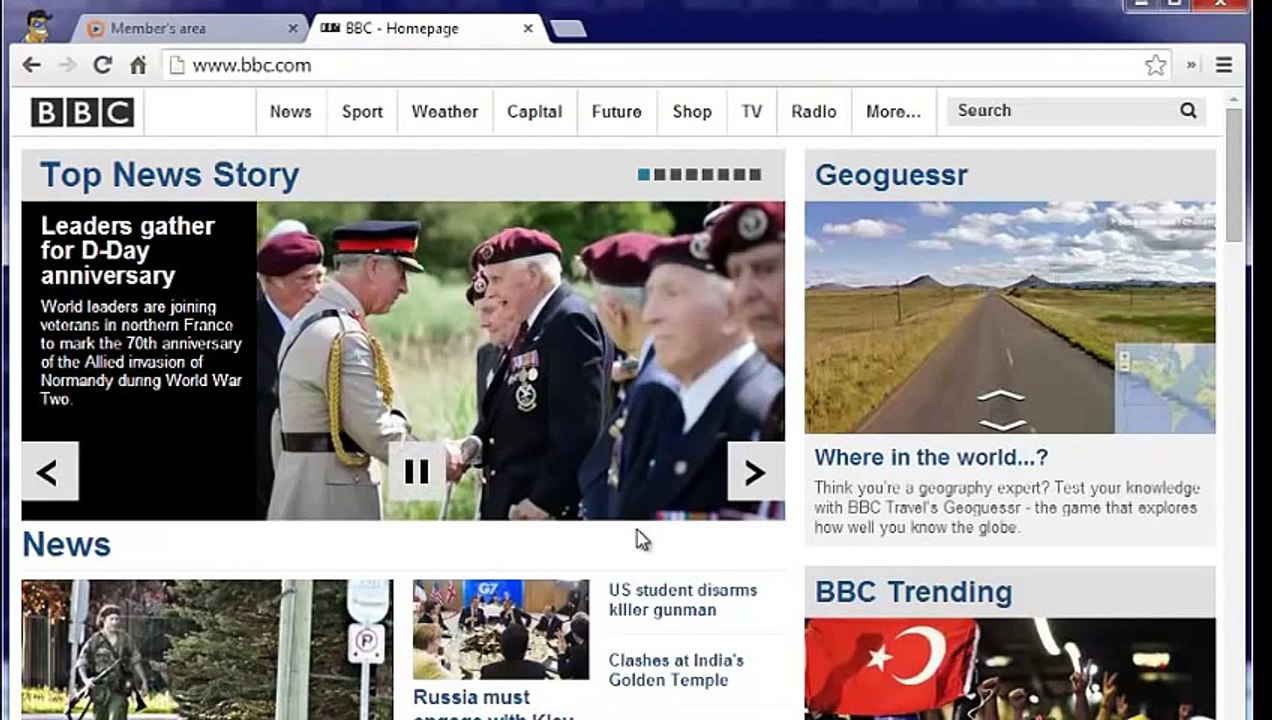The image size is (1272, 720).
Task: Visit the BBC Shop
Action: [x=692, y=112]
